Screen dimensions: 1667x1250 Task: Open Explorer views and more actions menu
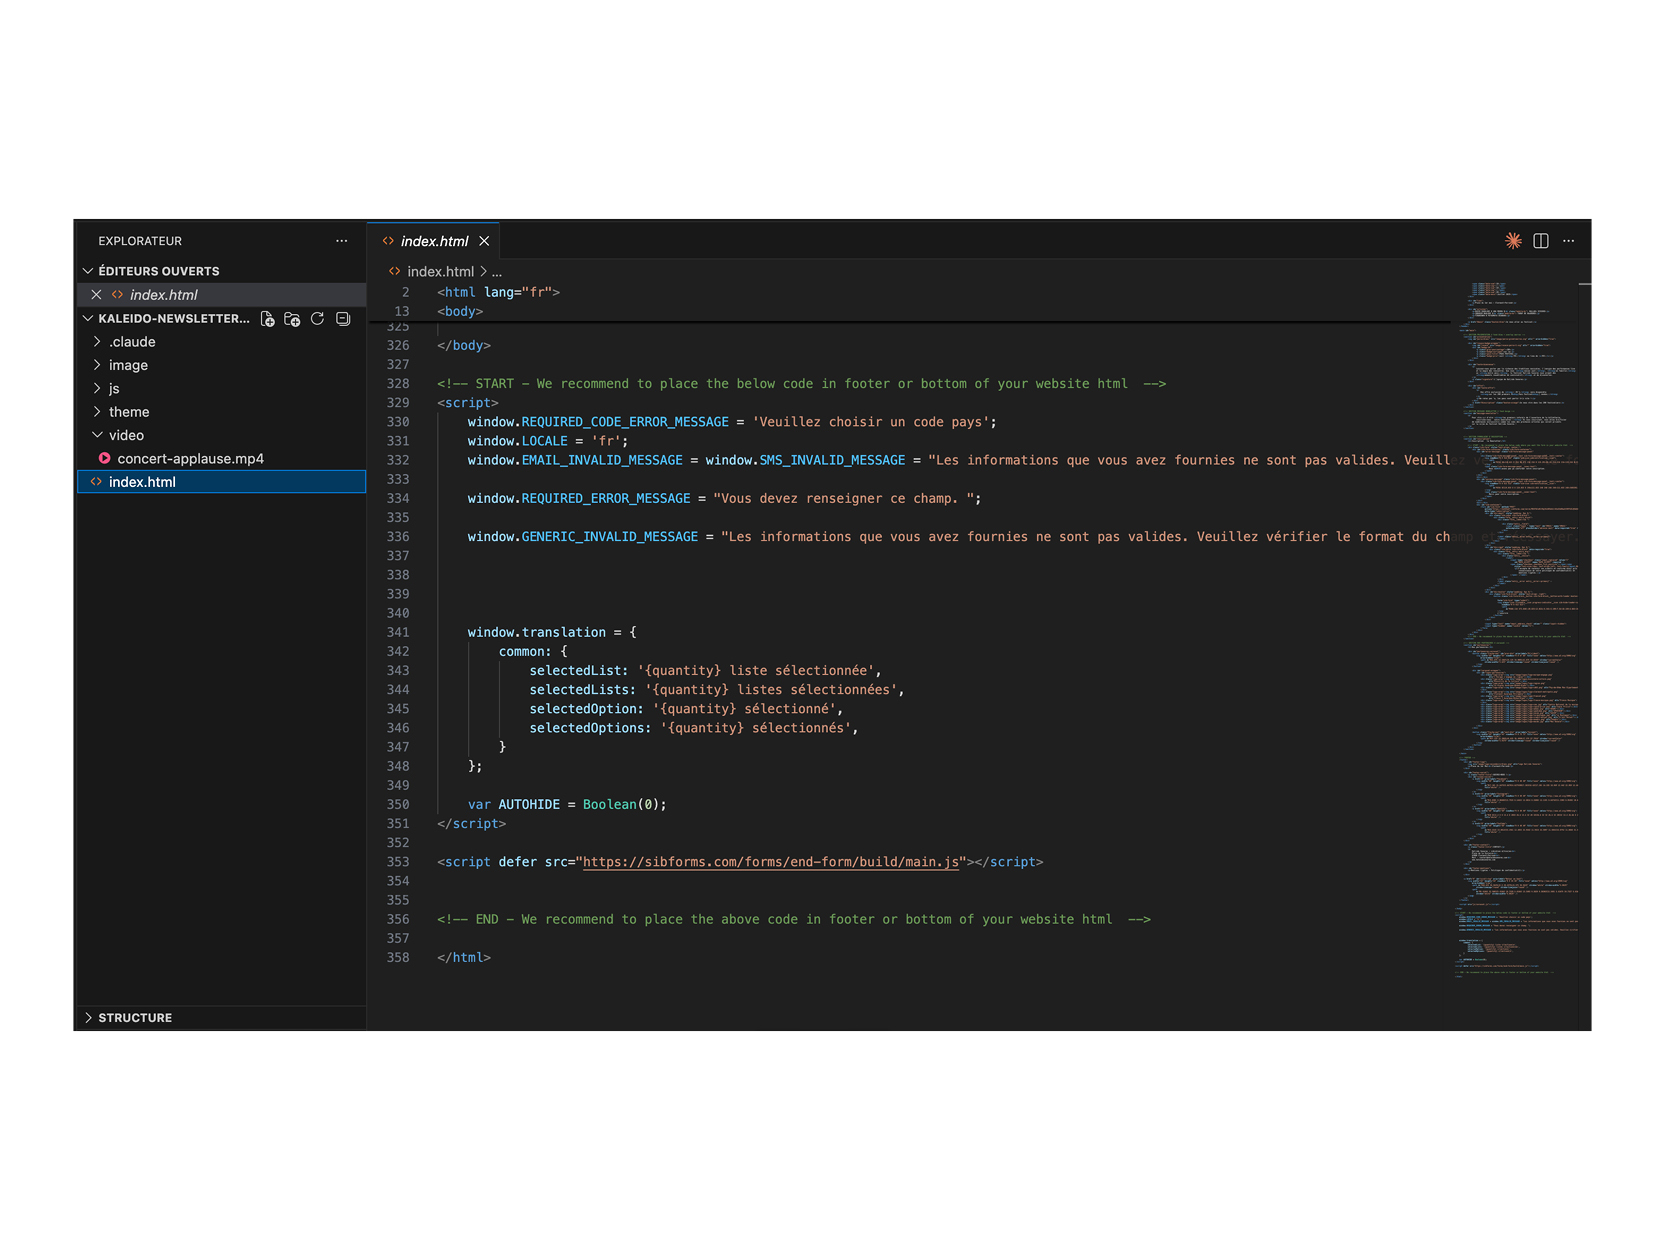pyautogui.click(x=342, y=241)
